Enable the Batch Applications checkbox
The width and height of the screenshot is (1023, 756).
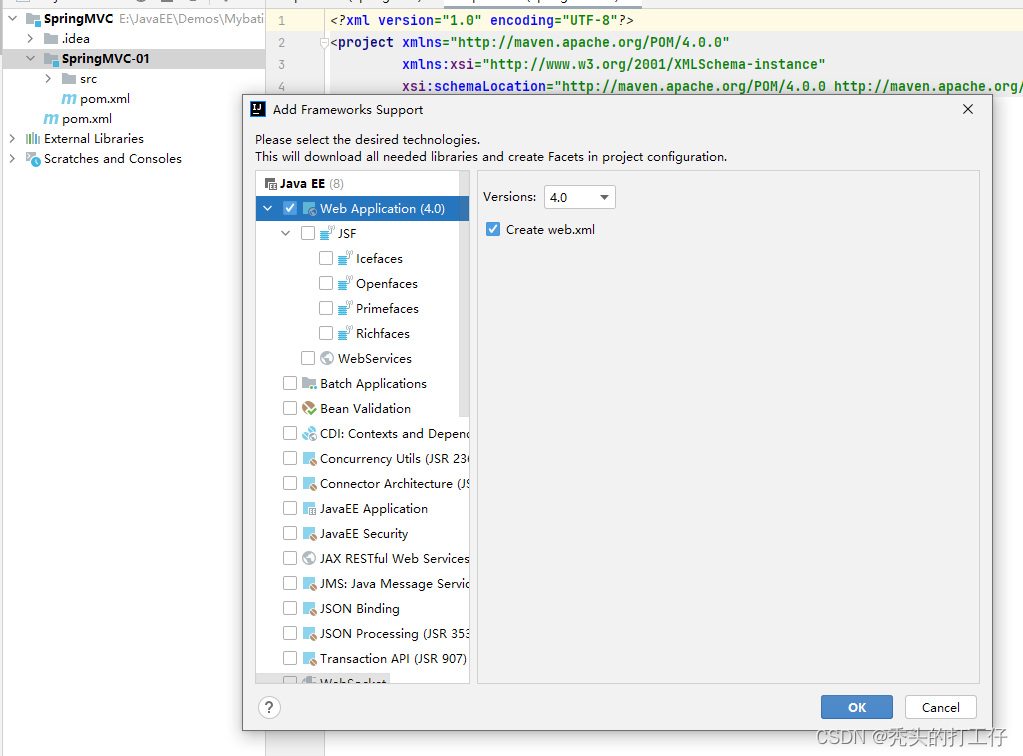coord(290,383)
